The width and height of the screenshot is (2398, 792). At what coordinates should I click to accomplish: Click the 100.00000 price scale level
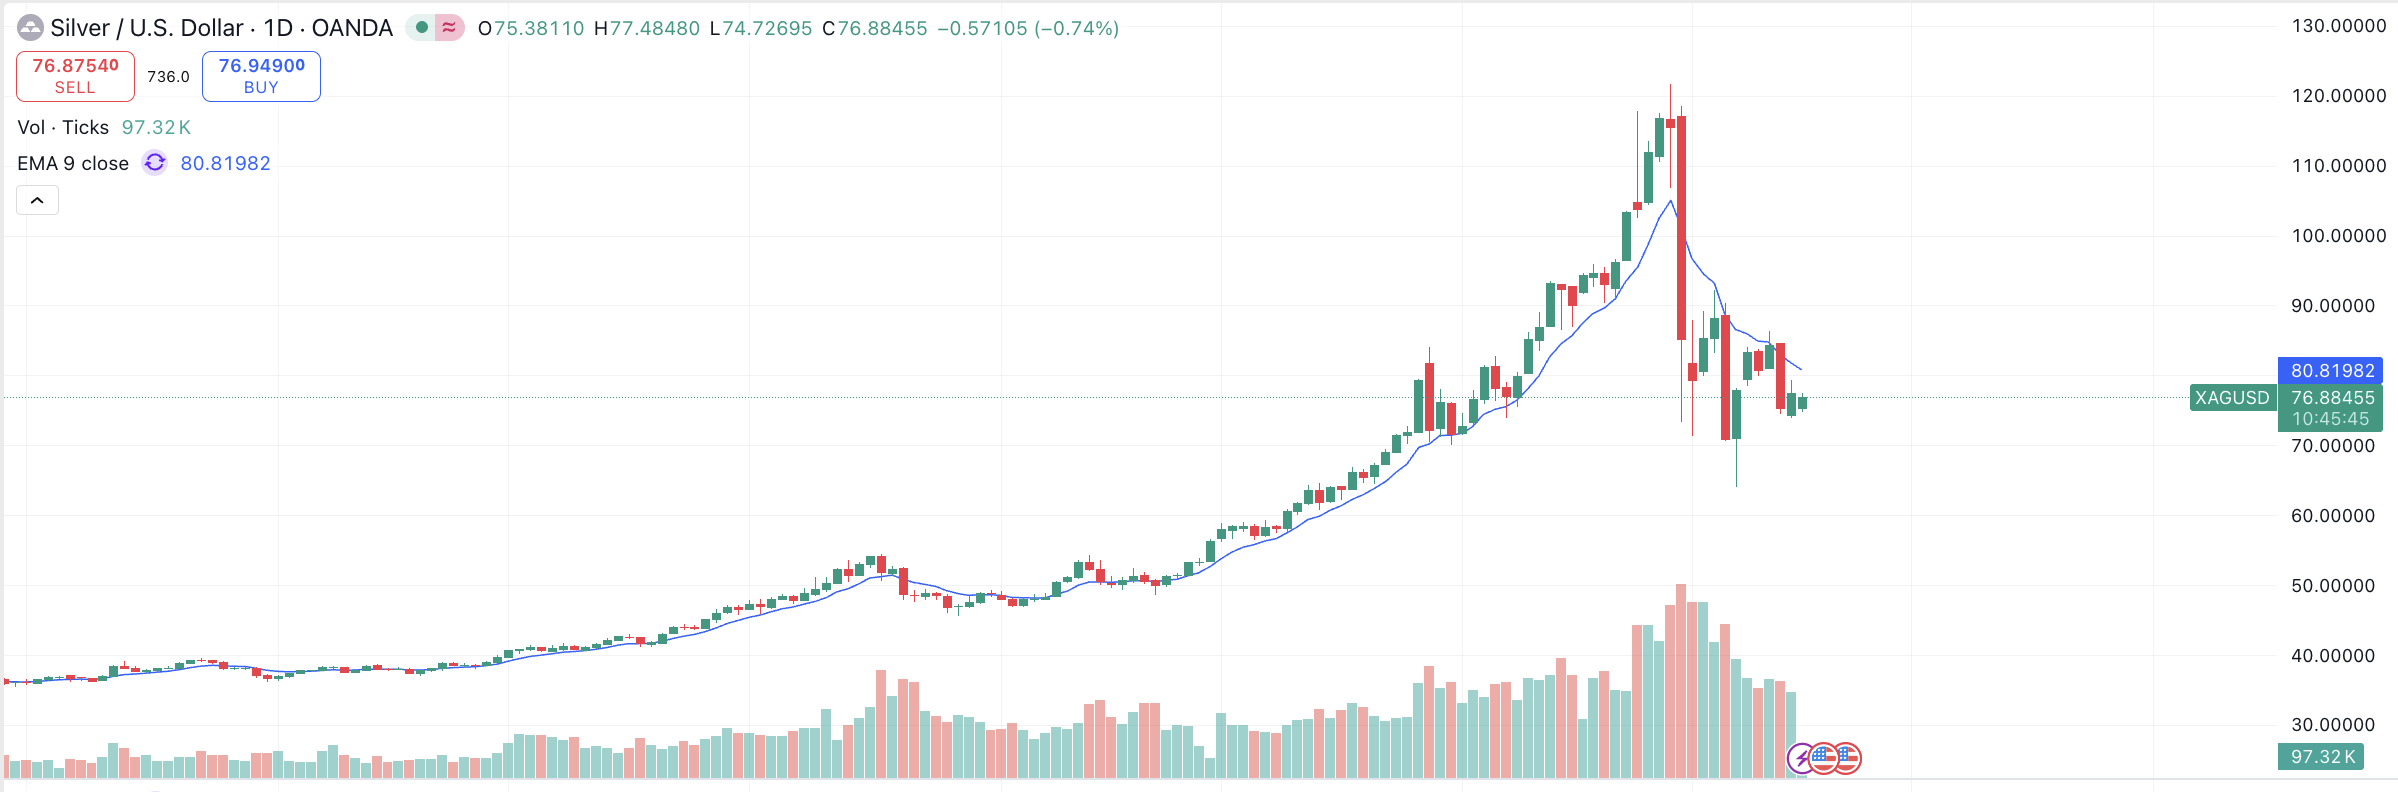pyautogui.click(x=2338, y=236)
